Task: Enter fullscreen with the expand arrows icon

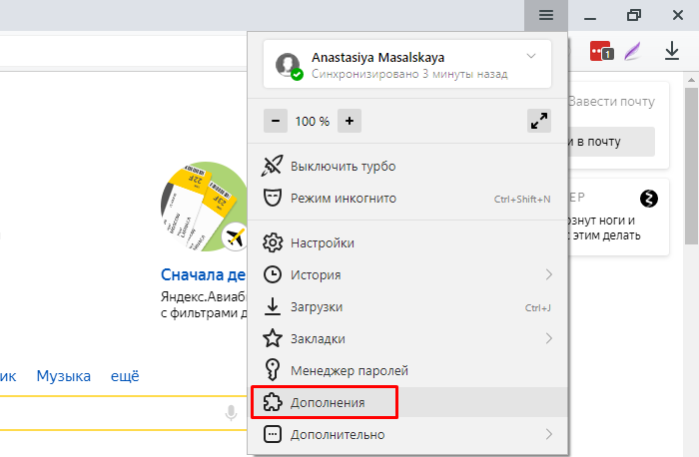Action: click(539, 121)
